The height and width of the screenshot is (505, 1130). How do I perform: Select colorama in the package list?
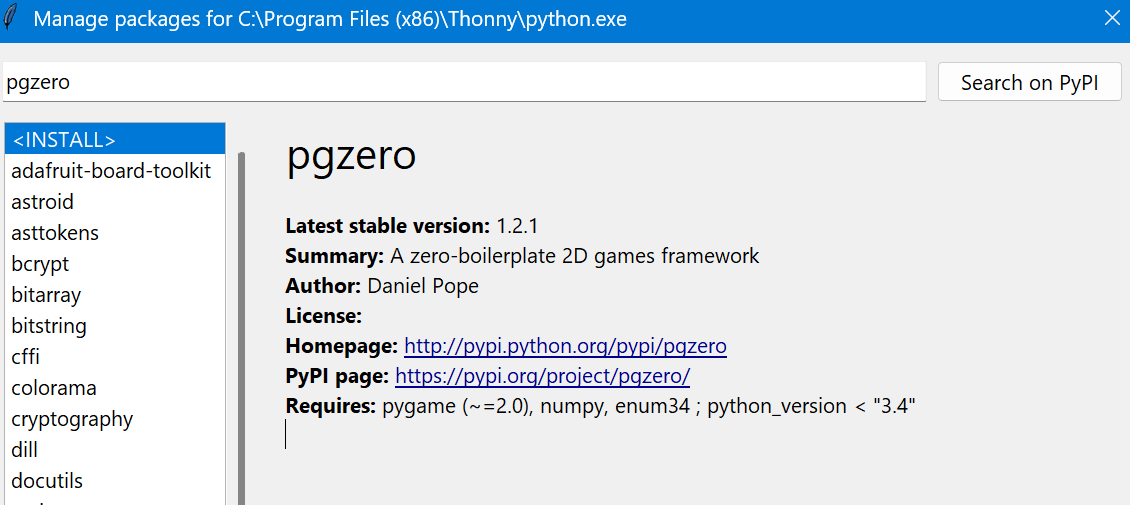tap(115, 388)
